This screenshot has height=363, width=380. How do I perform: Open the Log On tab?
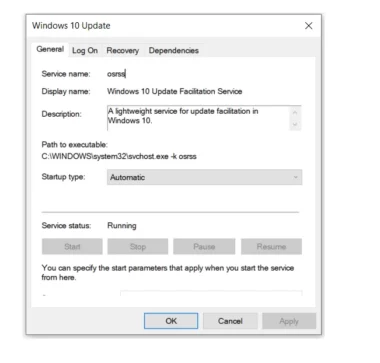point(85,51)
